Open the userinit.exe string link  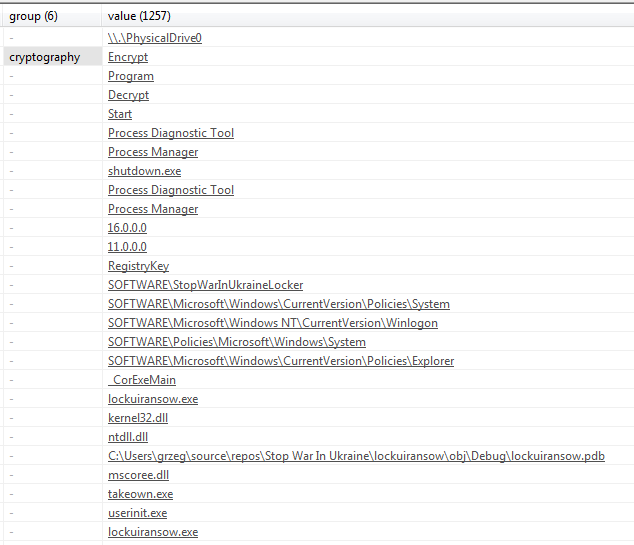[137, 513]
